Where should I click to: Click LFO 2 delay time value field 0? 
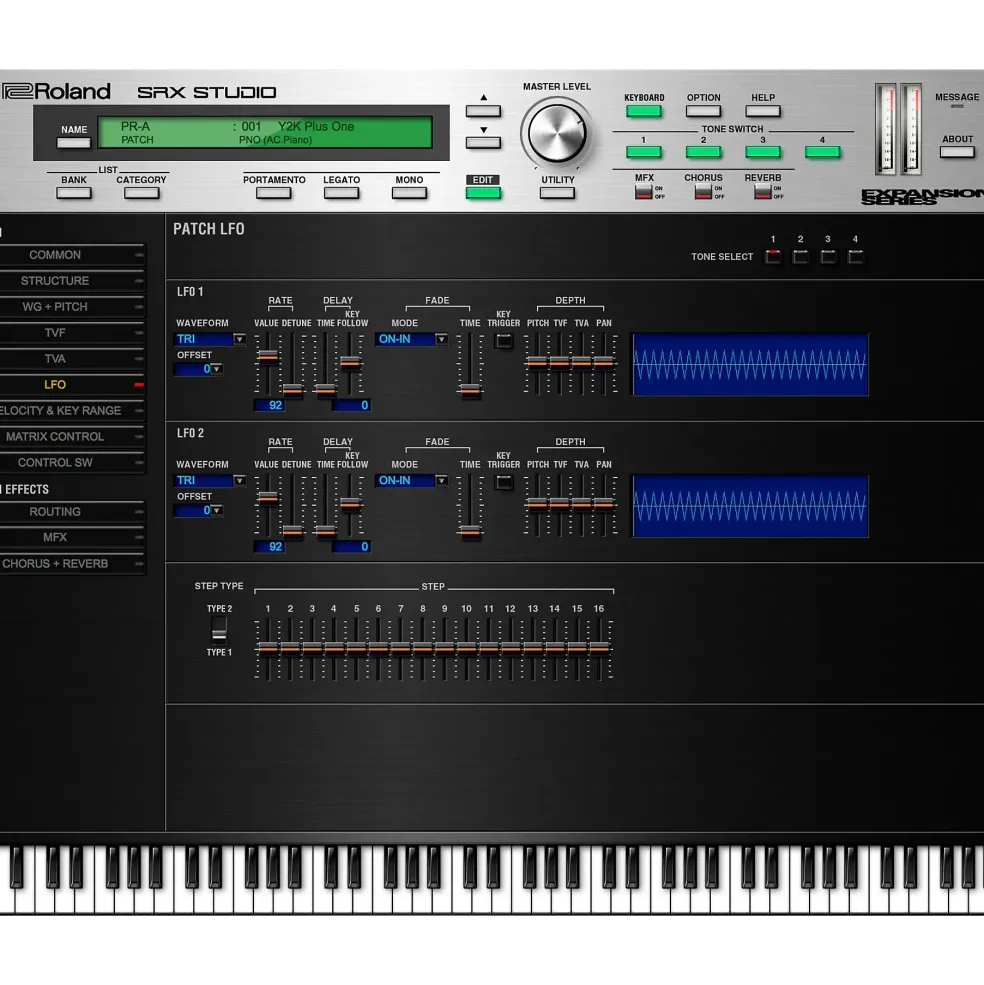[351, 547]
